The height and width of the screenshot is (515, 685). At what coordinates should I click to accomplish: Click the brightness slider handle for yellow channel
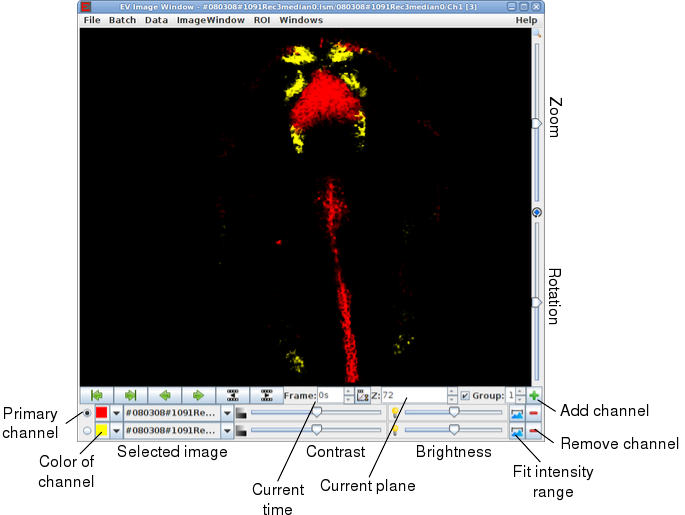(454, 429)
